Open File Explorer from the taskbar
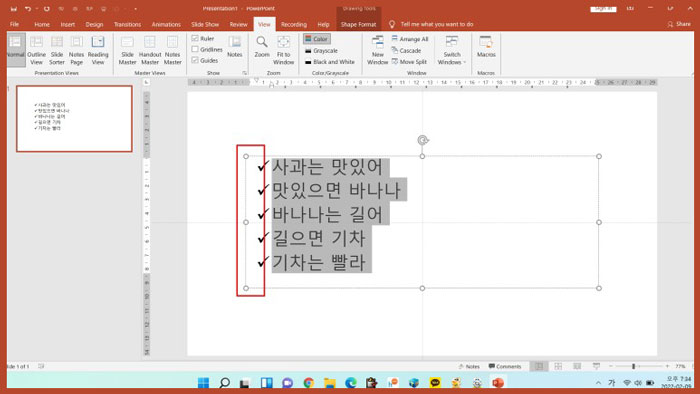Viewport: 700px width, 394px height. tap(329, 382)
